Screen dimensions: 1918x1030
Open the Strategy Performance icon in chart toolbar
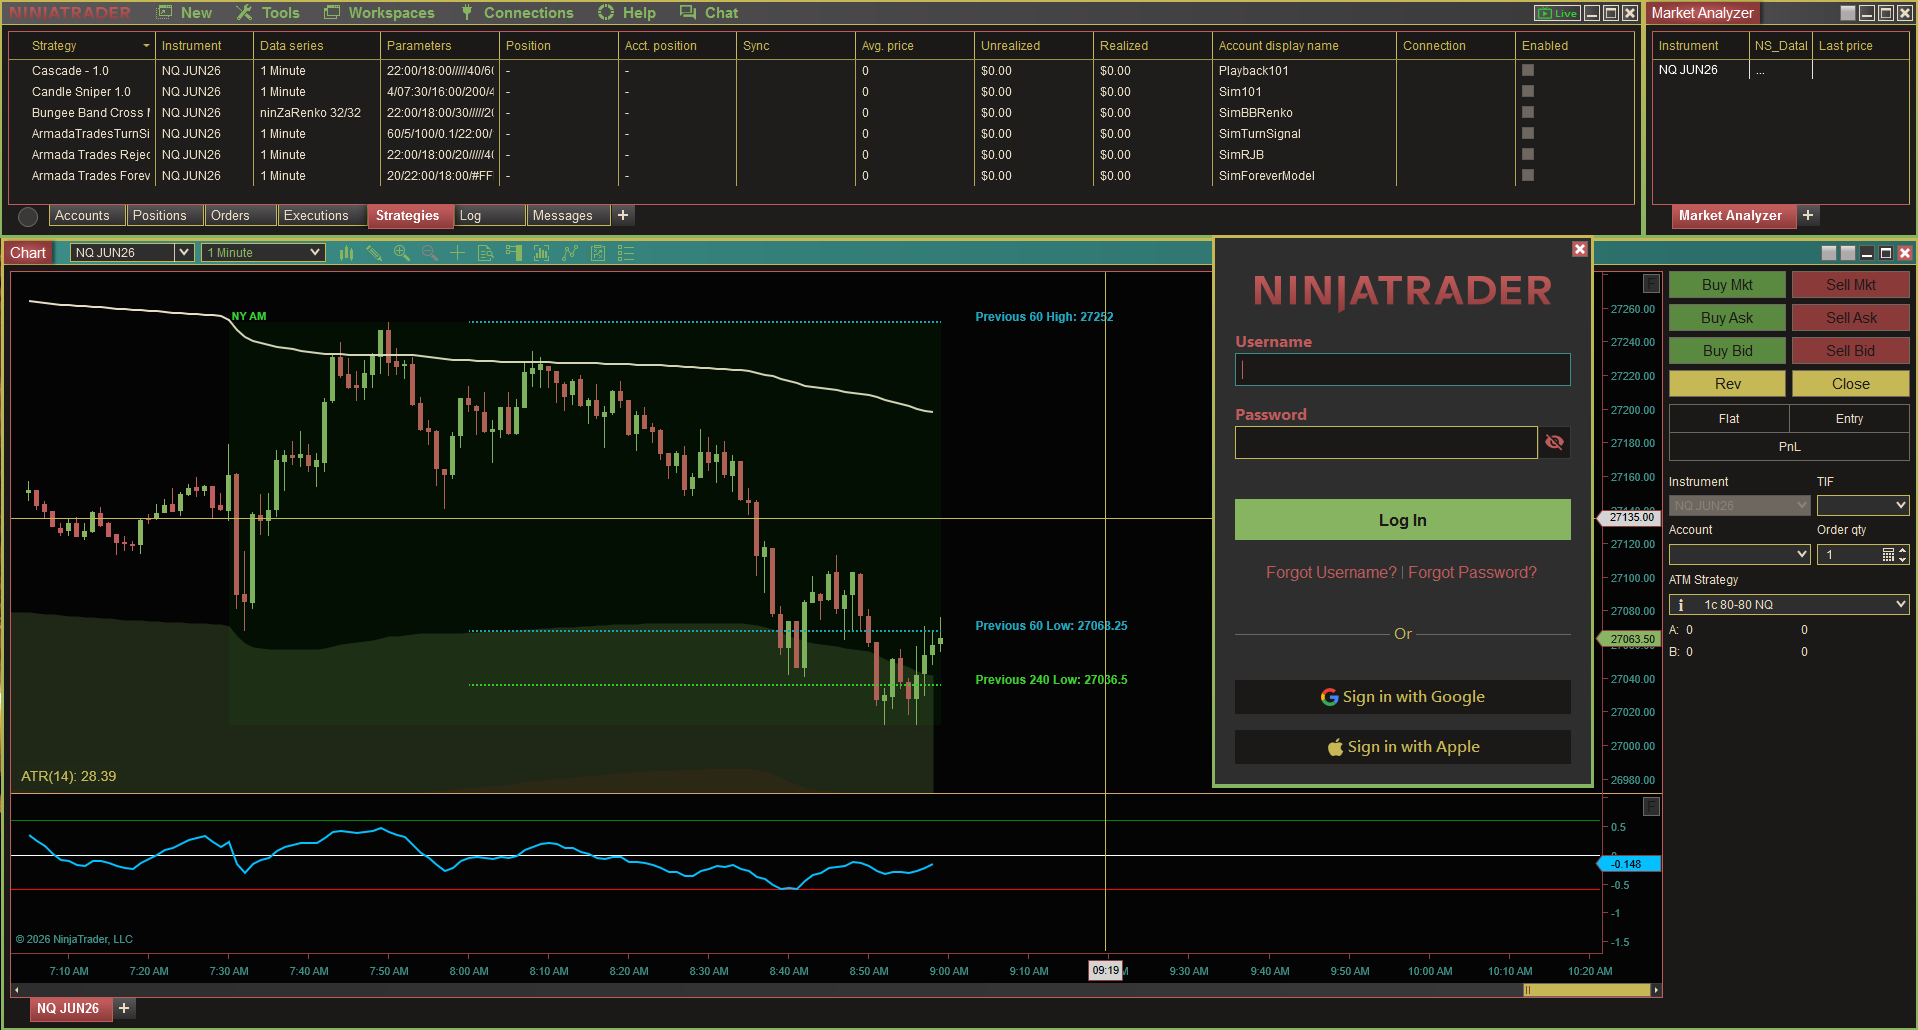(x=598, y=253)
